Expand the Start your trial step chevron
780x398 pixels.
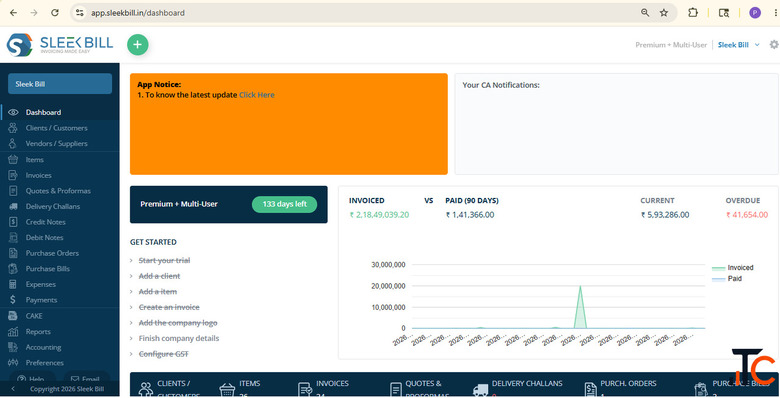coord(131,261)
